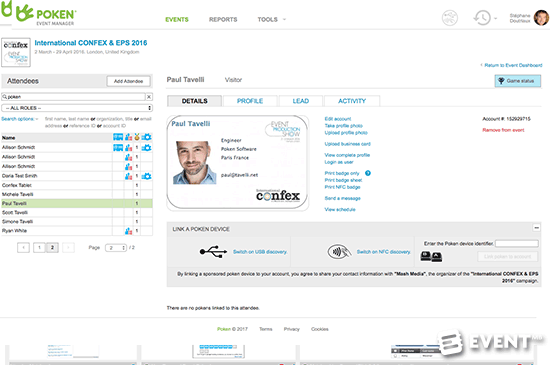Click Send a message link
Viewport: 550px width, 365px height.
(342, 198)
